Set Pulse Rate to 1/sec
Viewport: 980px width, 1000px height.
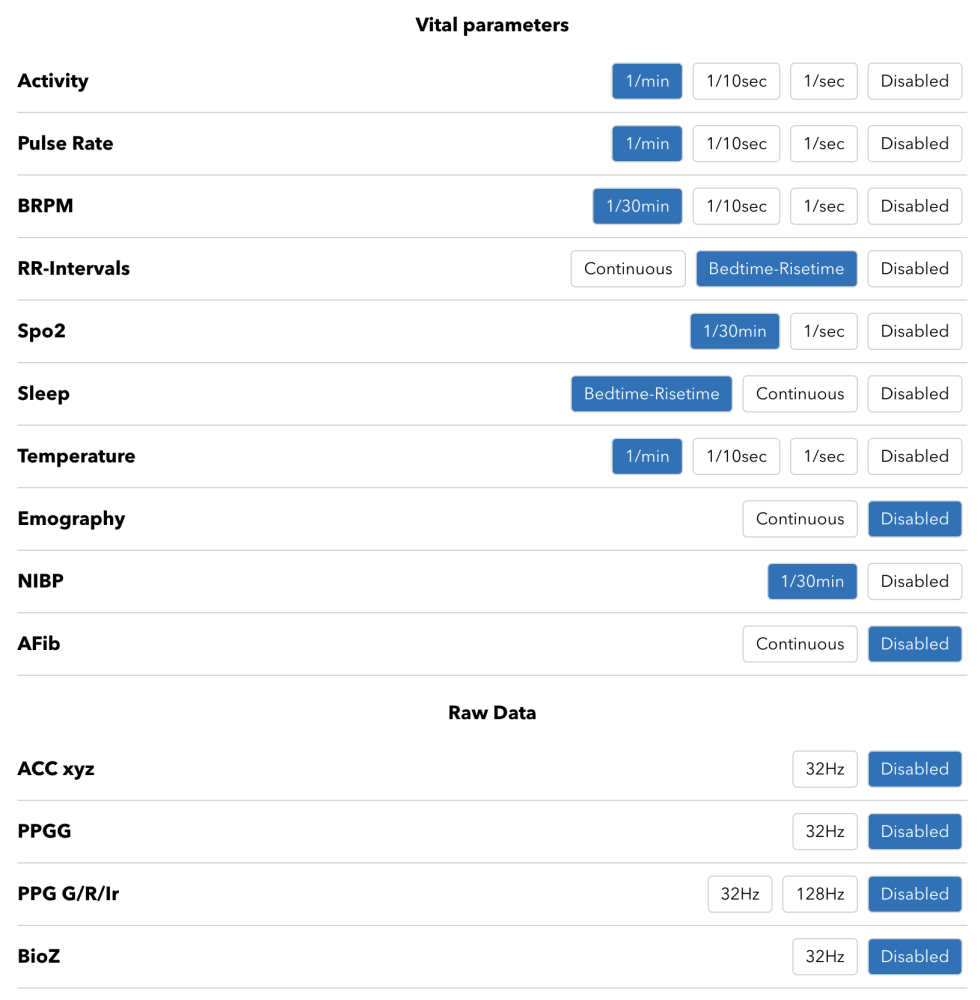(824, 144)
